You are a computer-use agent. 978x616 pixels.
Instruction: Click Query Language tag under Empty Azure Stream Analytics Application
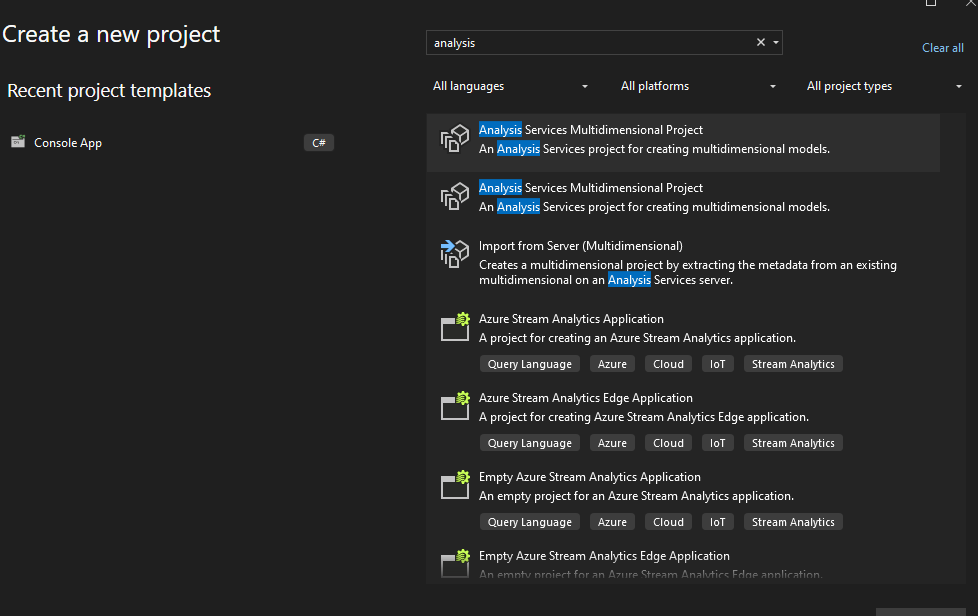(530, 522)
